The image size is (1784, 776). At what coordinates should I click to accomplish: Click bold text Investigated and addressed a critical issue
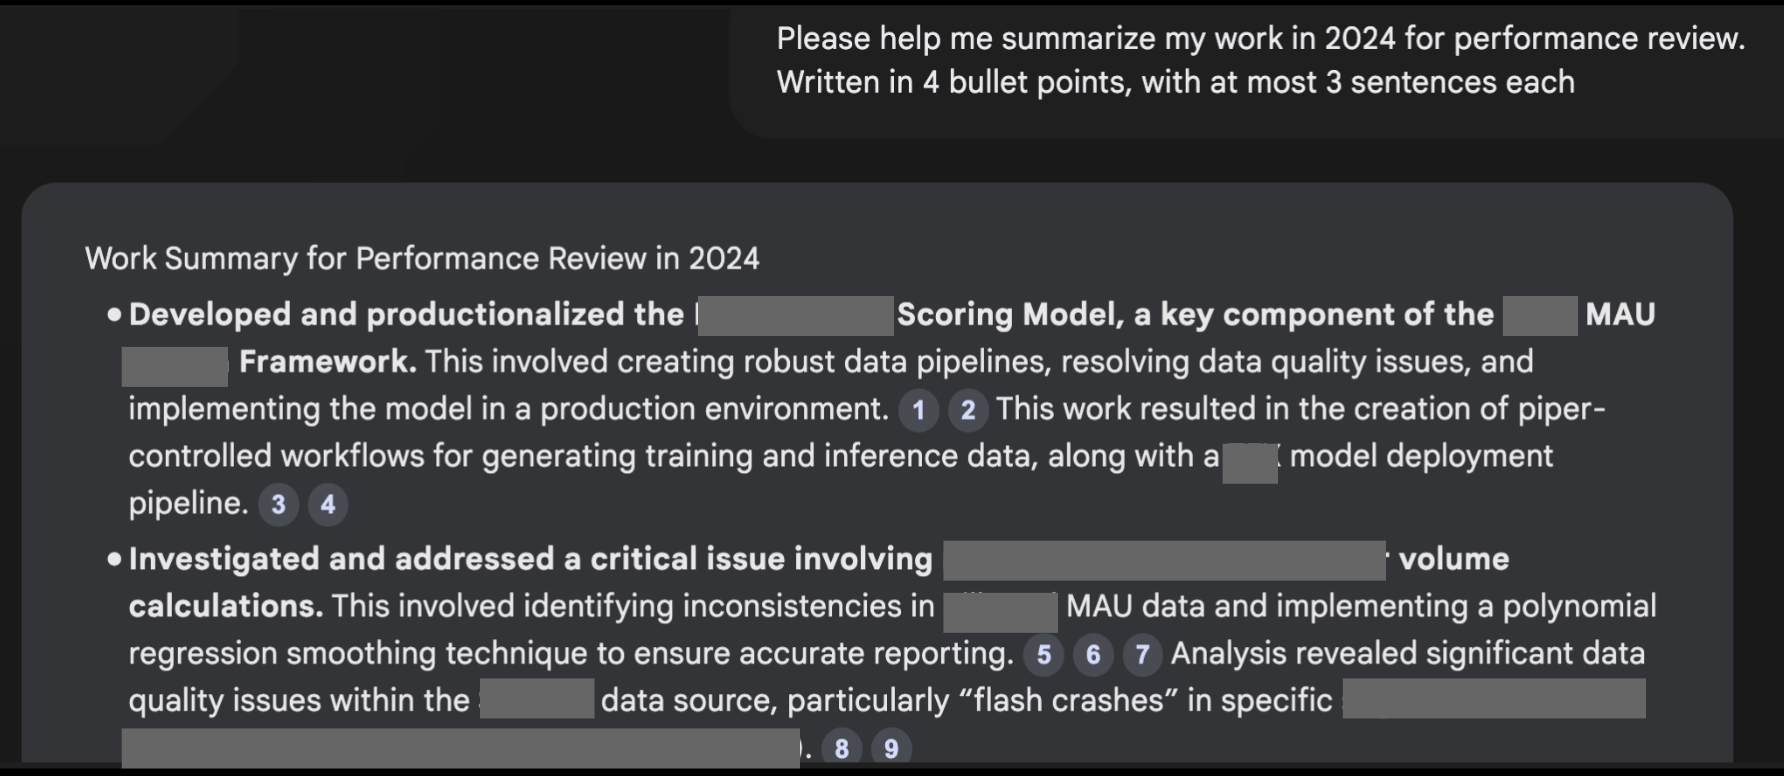(x=530, y=559)
